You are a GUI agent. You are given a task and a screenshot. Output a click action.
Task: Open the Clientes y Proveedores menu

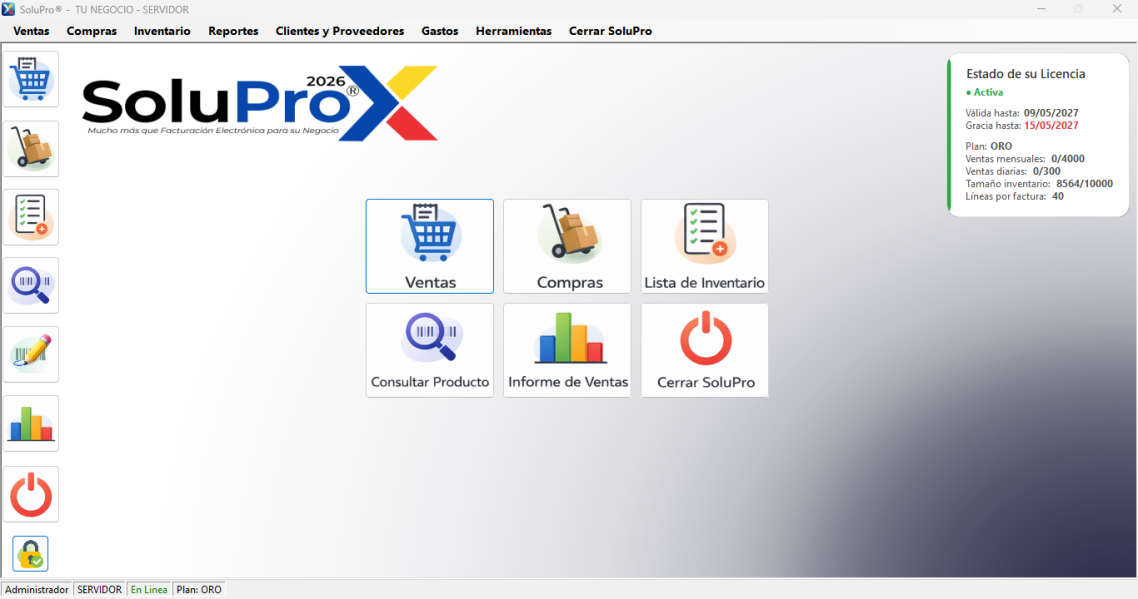tap(340, 31)
